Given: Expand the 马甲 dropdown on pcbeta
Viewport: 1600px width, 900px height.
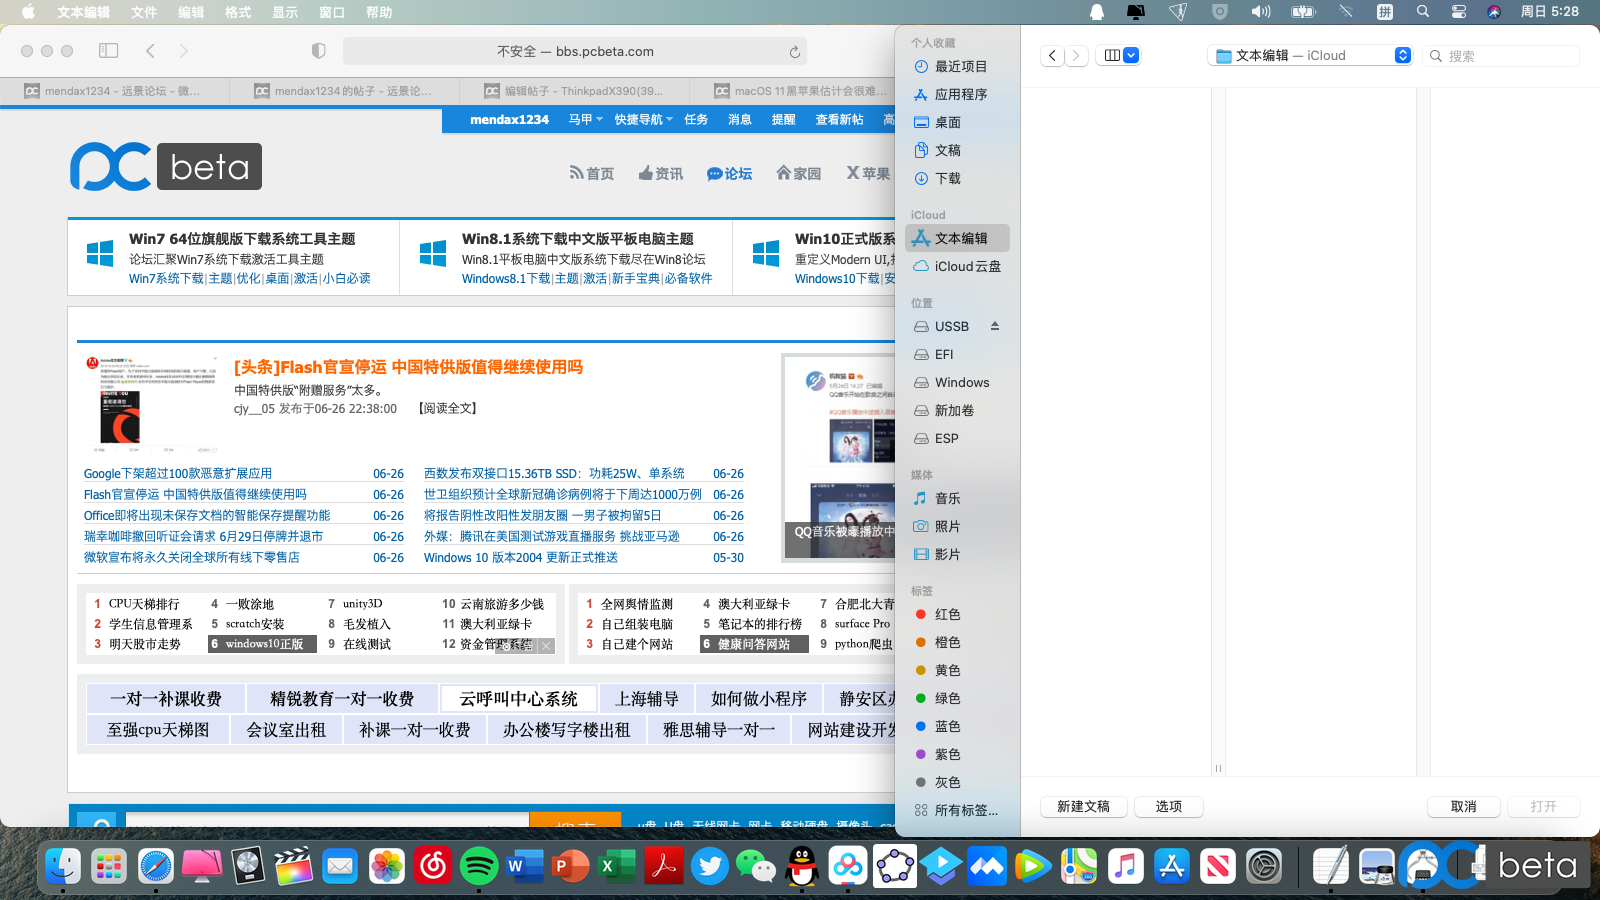Looking at the screenshot, I should click(585, 120).
